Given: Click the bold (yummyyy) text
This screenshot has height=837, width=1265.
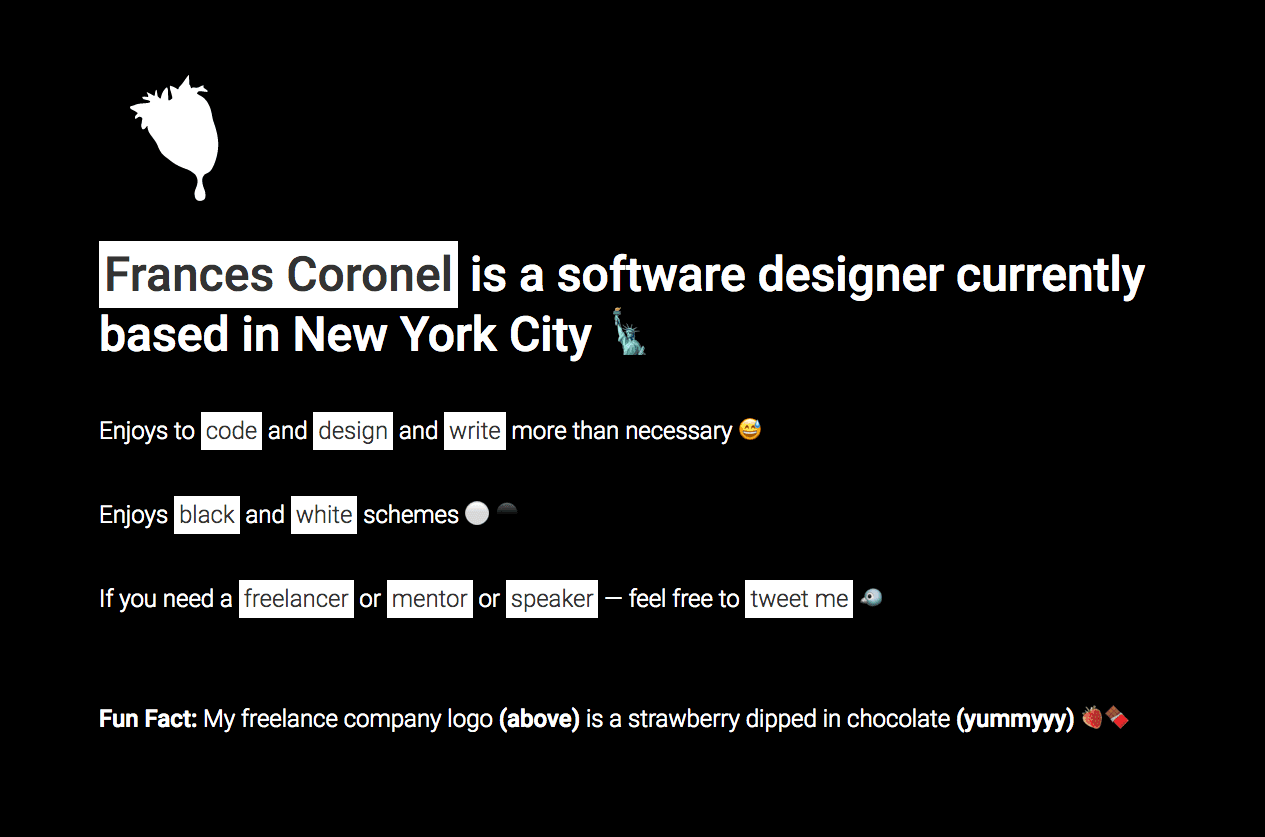Looking at the screenshot, I should coord(1015,719).
